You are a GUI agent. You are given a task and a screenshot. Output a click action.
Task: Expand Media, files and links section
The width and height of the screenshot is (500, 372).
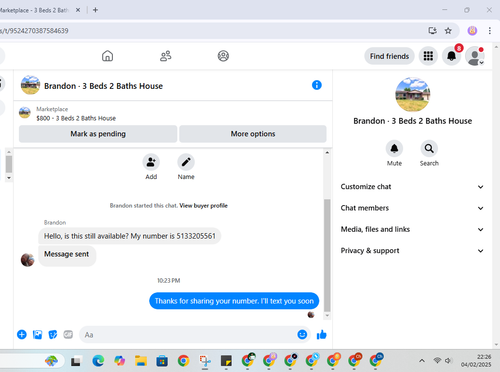(412, 229)
